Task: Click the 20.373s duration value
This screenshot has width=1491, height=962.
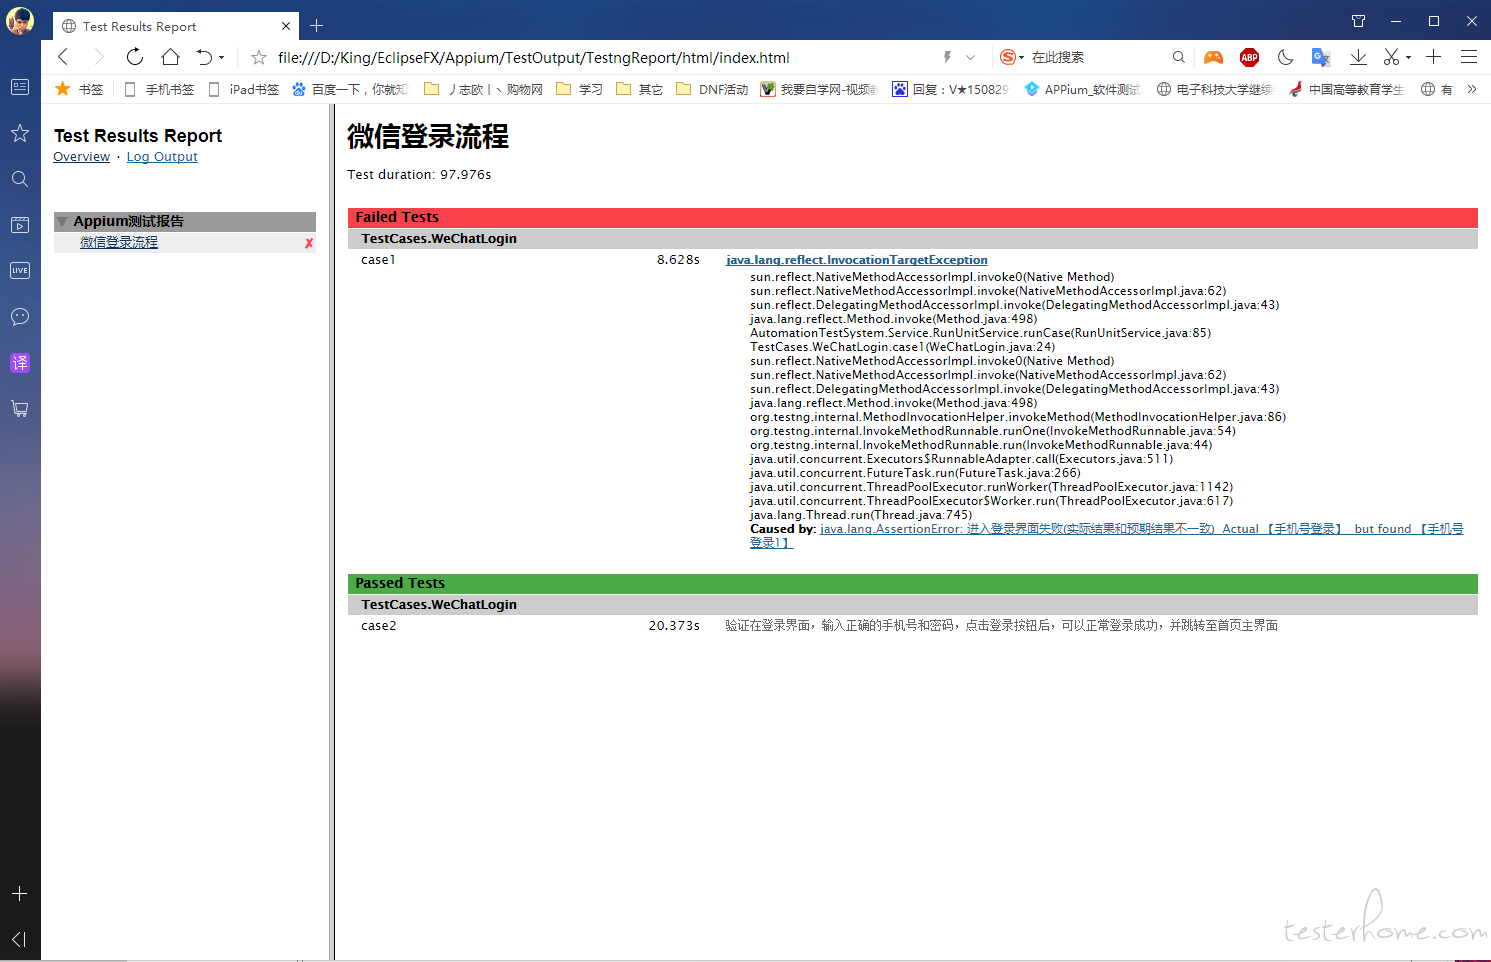Action: [674, 626]
